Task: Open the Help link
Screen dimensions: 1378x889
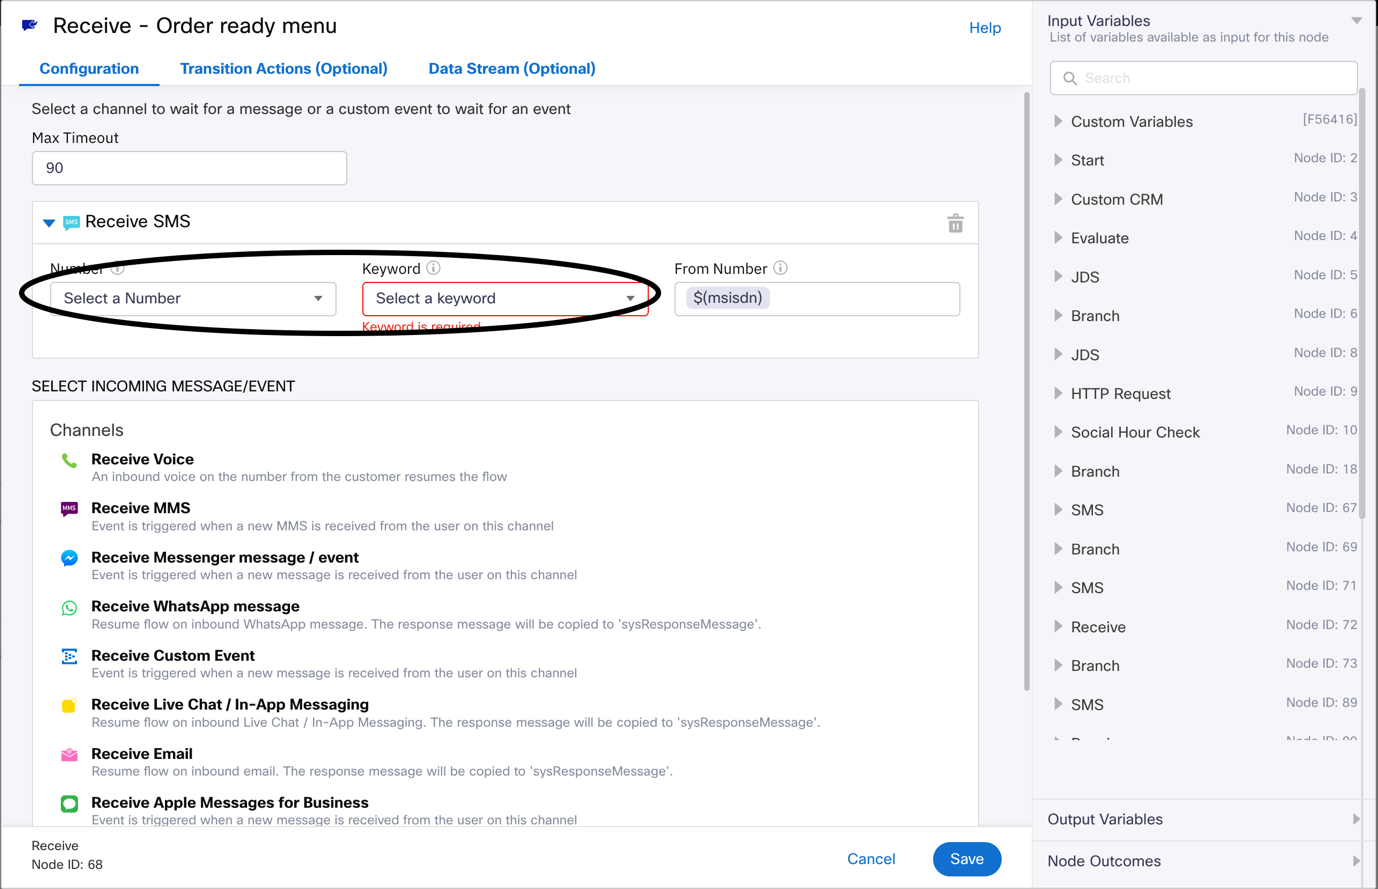Action: (x=985, y=28)
